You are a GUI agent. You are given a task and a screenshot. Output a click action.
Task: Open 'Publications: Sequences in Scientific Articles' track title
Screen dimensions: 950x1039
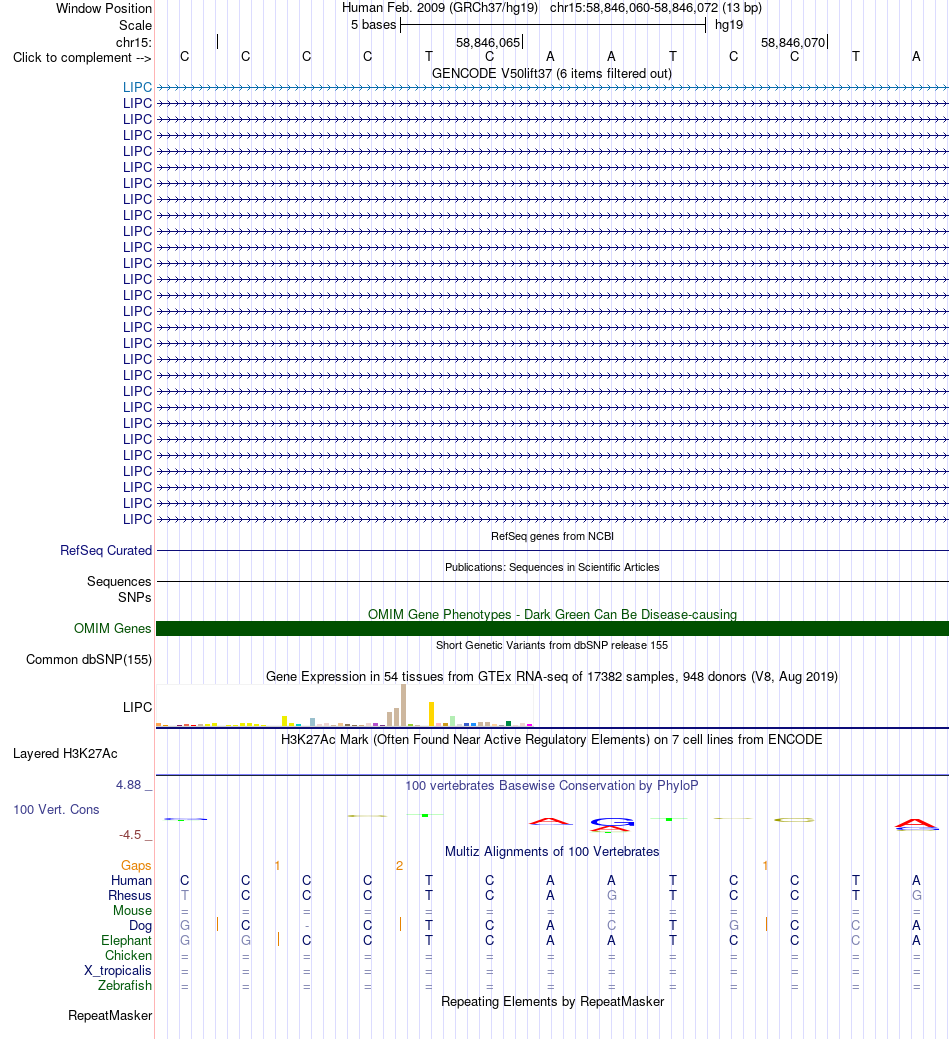553,567
